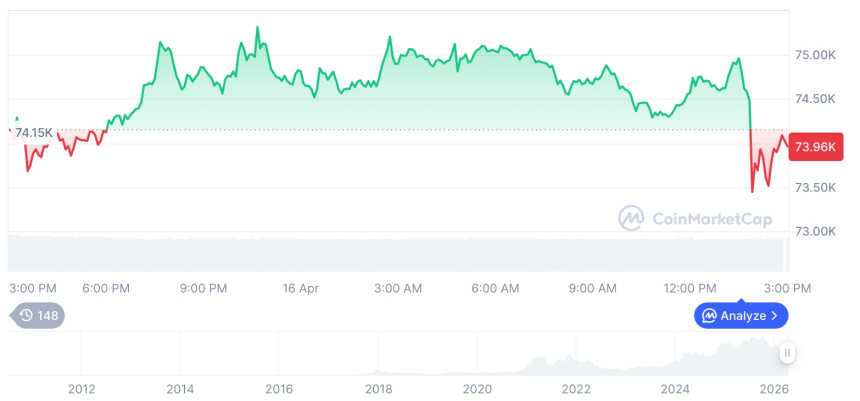Jump to 2018 in the history navigator
Image resolution: width=860 pixels, height=401 pixels.
378,388
